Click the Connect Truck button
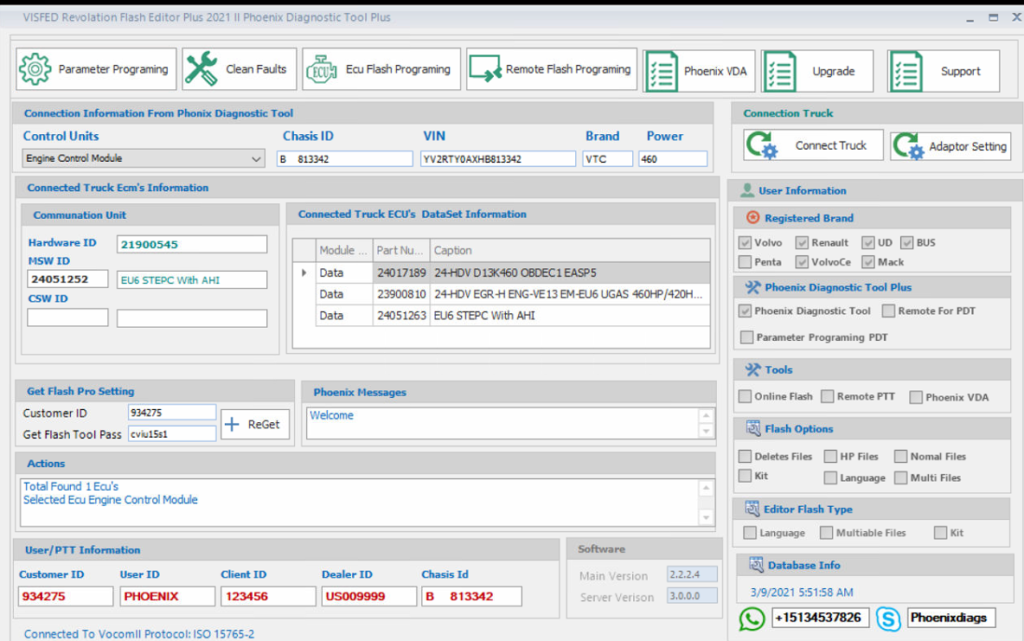The width and height of the screenshot is (1024, 641). [813, 146]
